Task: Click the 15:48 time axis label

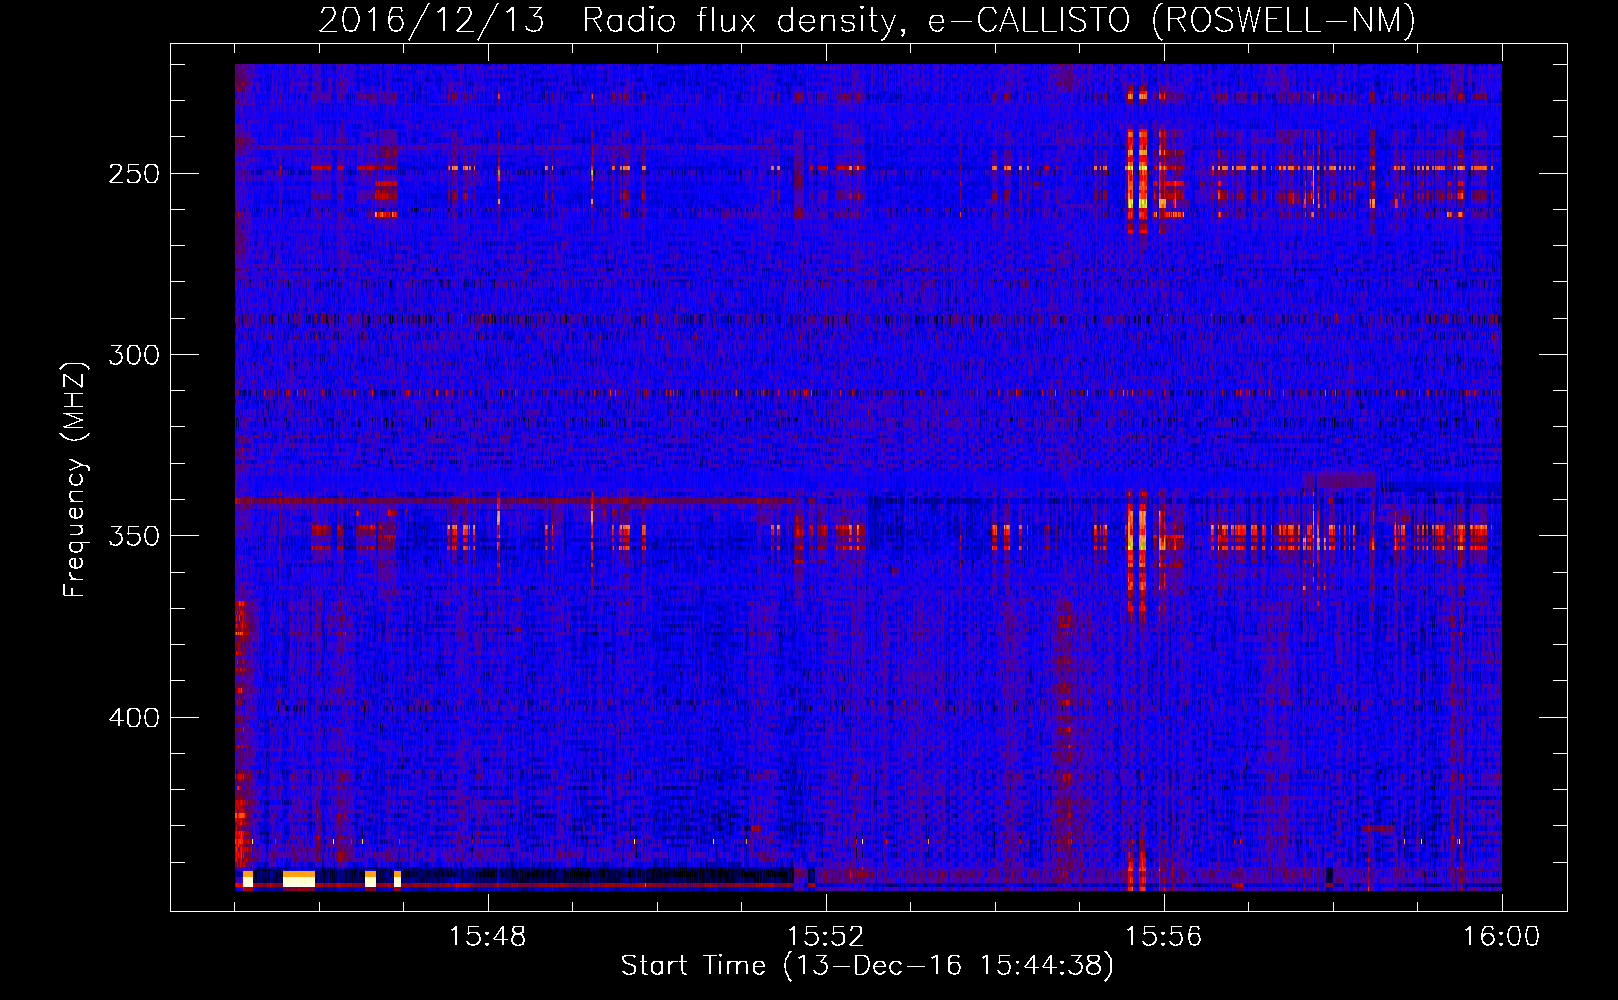Action: pos(487,937)
